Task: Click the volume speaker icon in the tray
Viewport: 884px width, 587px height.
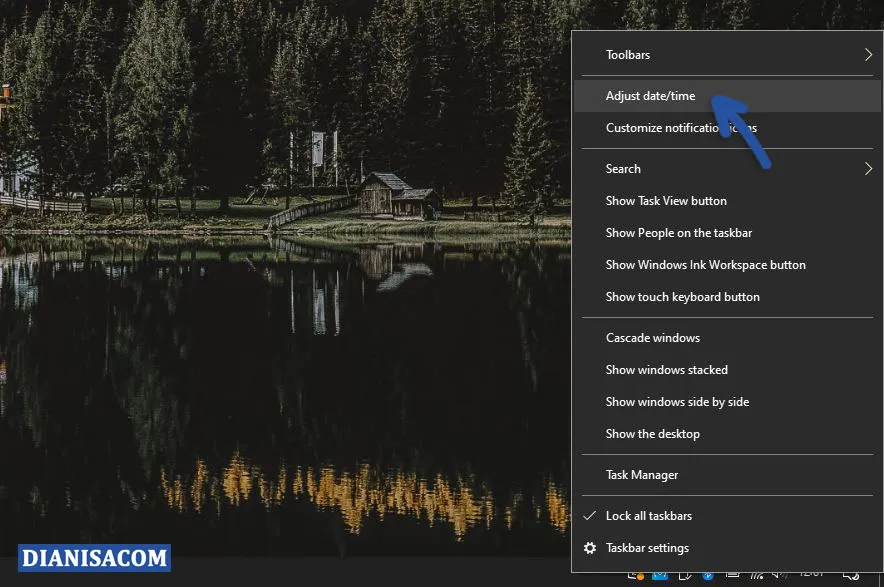Action: pyautogui.click(x=778, y=578)
